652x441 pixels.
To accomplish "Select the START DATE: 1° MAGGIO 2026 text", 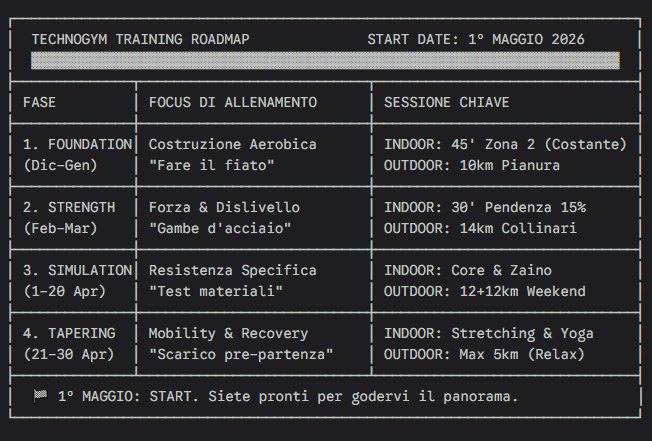I will (476, 40).
